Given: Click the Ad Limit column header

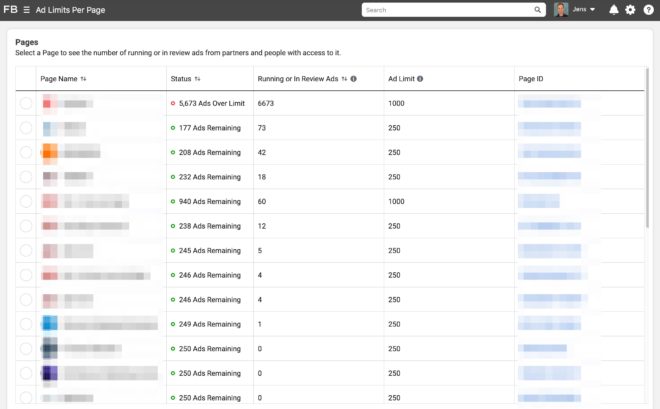Looking at the screenshot, I should click(x=401, y=79).
